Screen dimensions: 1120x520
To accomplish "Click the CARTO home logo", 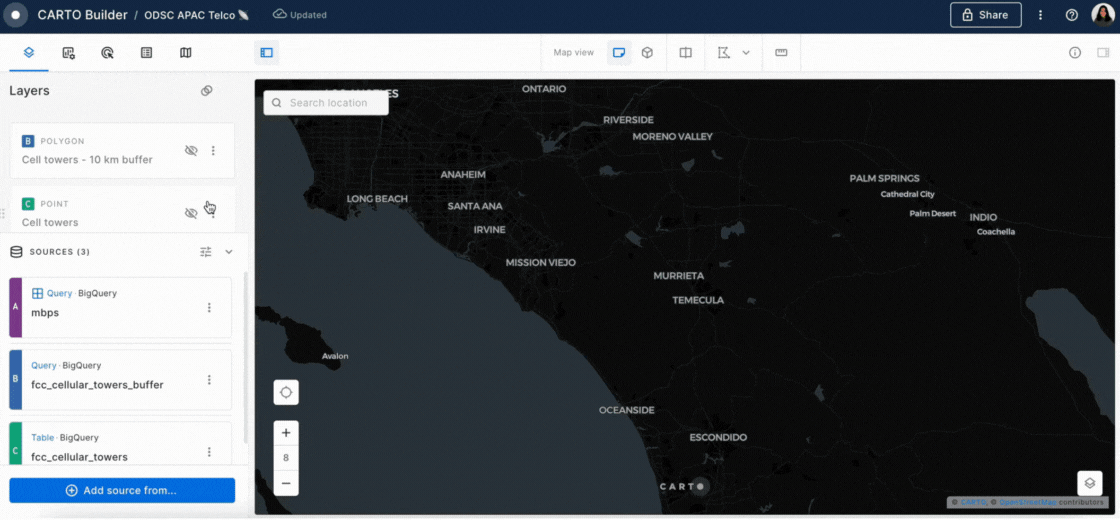I will (15, 14).
